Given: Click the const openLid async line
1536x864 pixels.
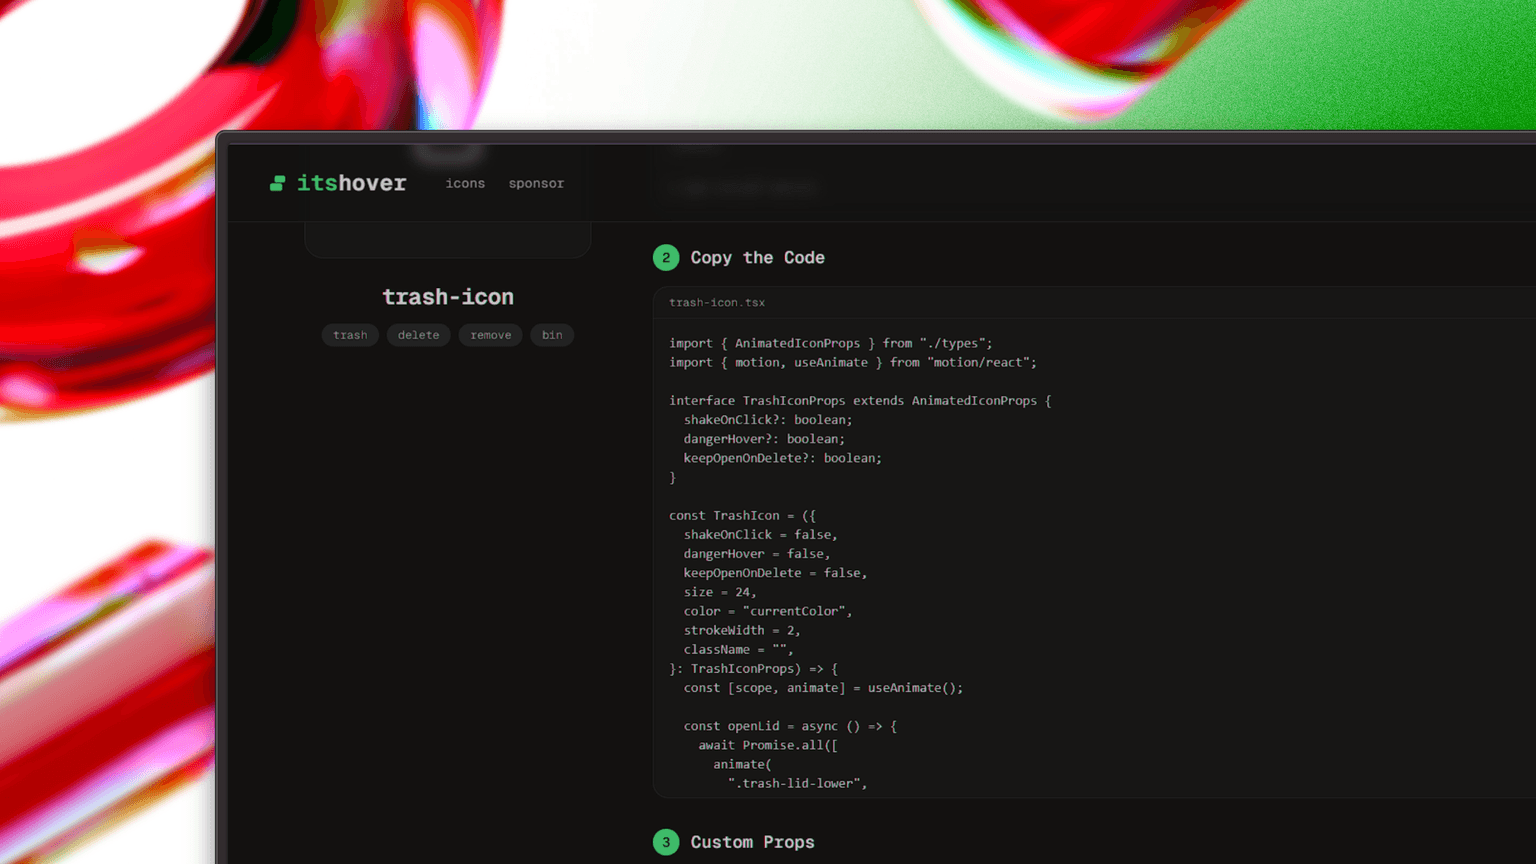Looking at the screenshot, I should pyautogui.click(x=790, y=726).
